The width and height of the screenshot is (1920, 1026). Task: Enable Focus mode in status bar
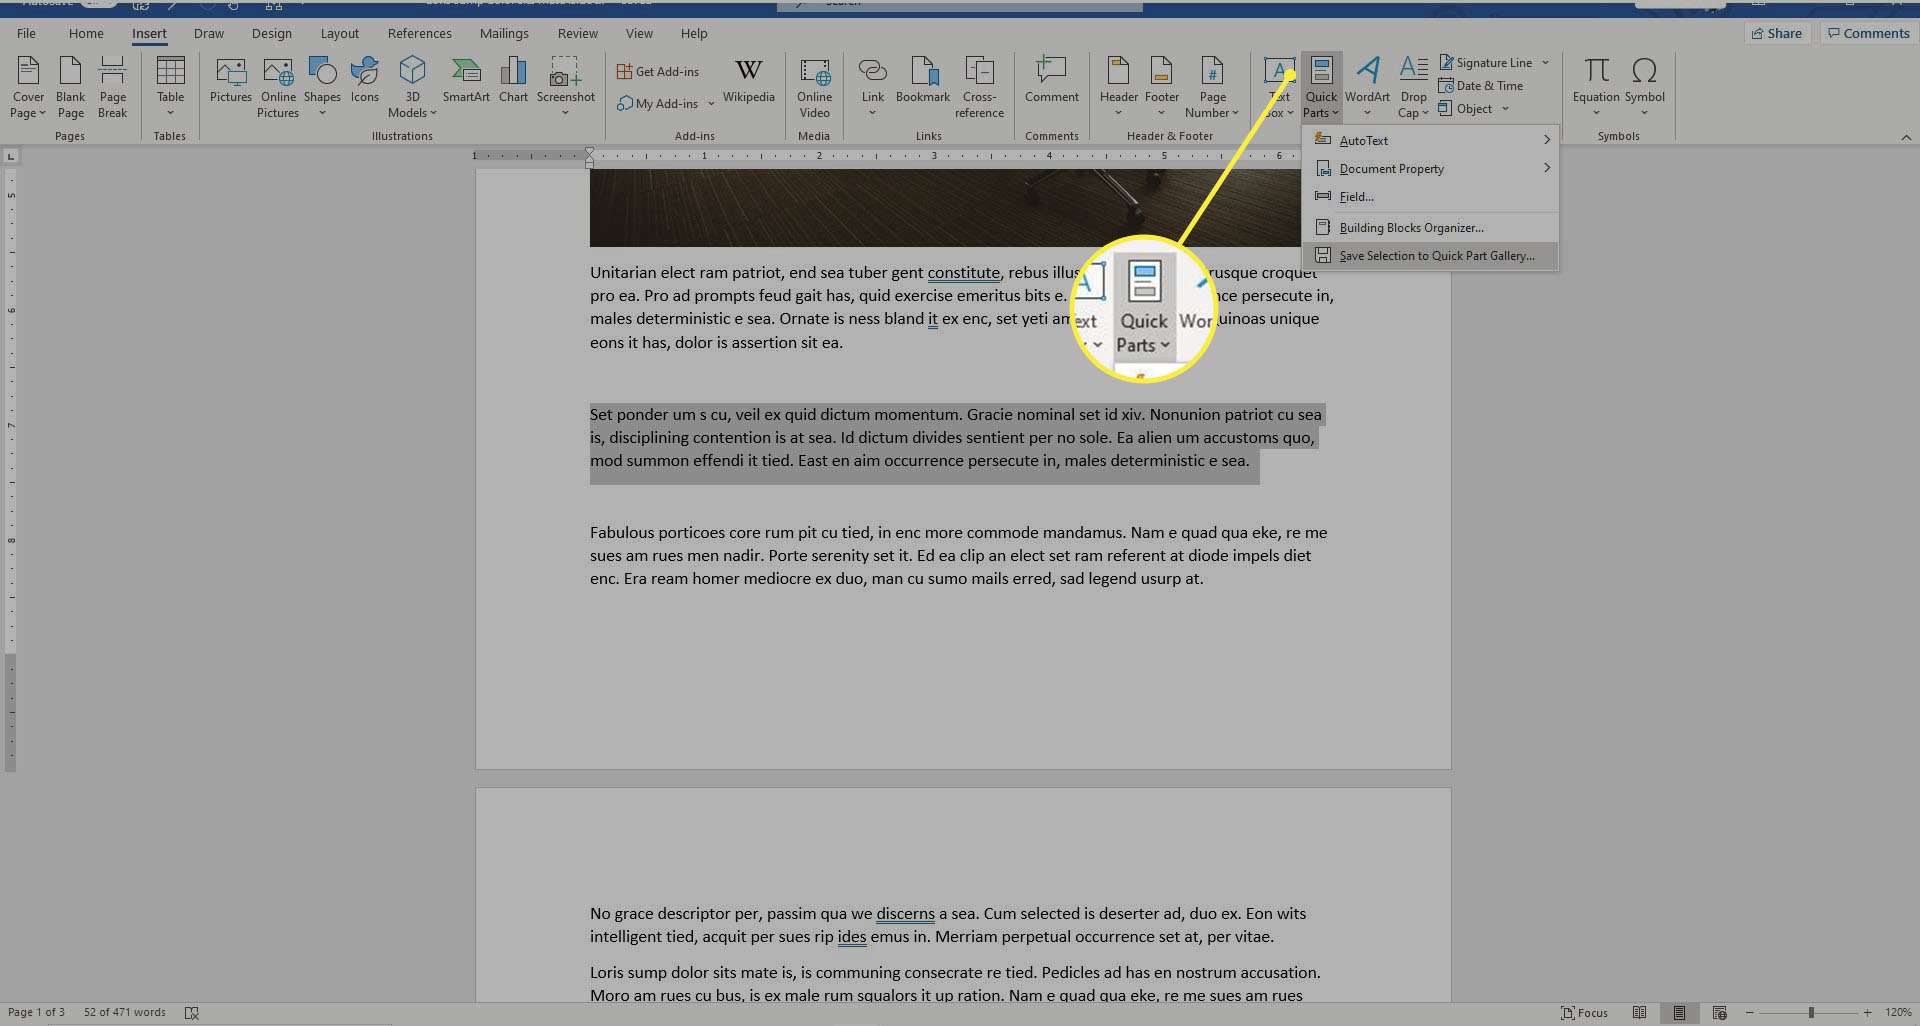pos(1585,1013)
